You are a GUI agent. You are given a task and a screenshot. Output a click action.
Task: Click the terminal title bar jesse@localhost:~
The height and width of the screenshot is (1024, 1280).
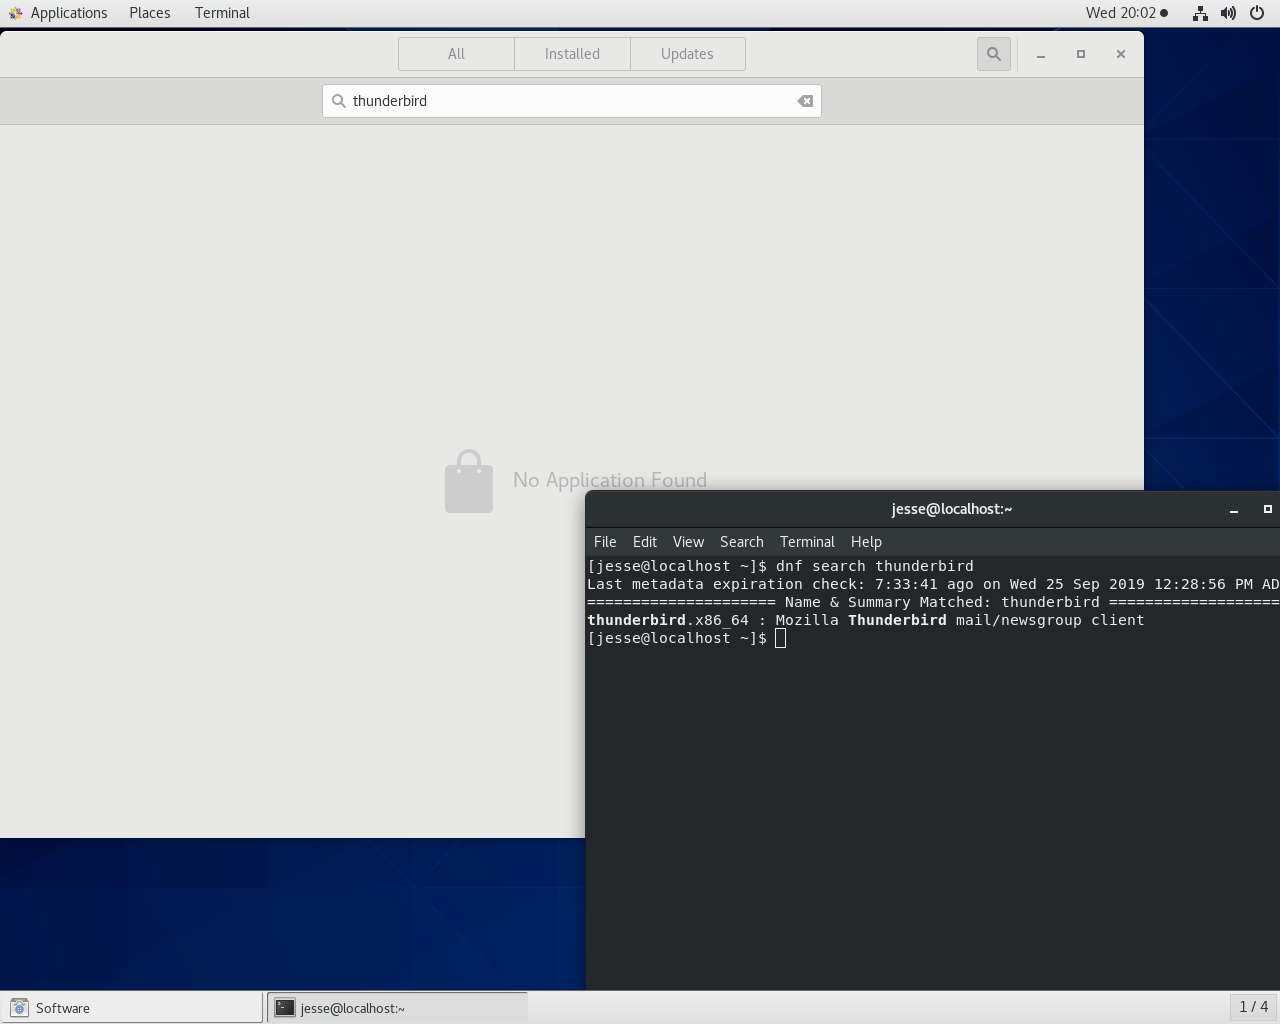point(952,509)
